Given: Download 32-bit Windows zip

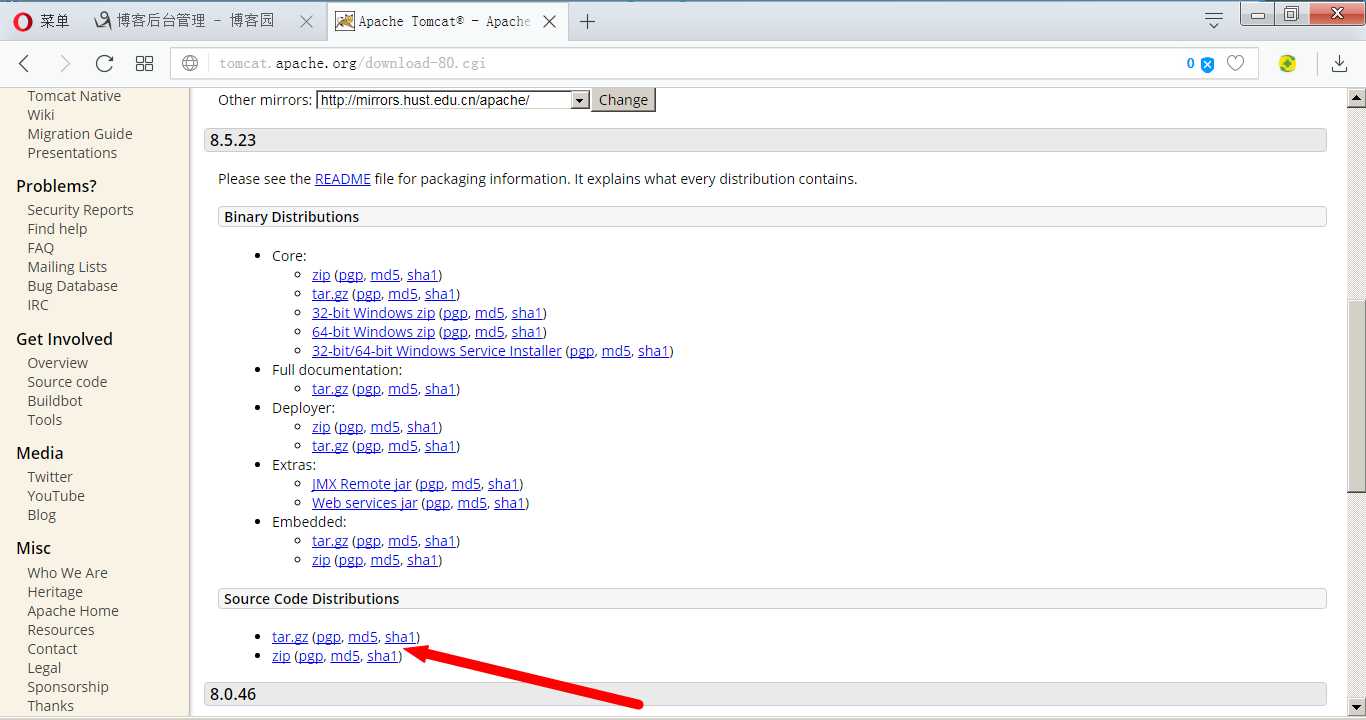Looking at the screenshot, I should pos(373,313).
